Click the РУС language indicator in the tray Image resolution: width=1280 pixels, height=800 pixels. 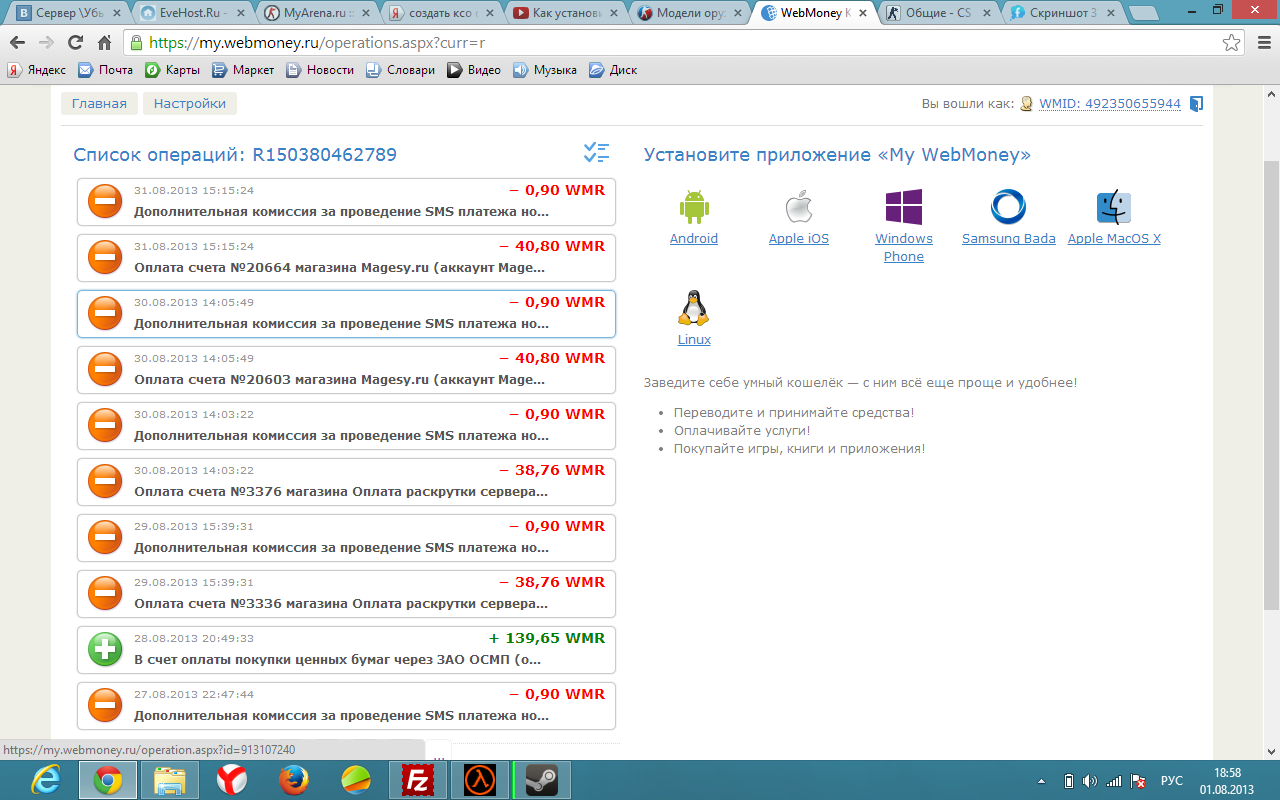click(1171, 781)
